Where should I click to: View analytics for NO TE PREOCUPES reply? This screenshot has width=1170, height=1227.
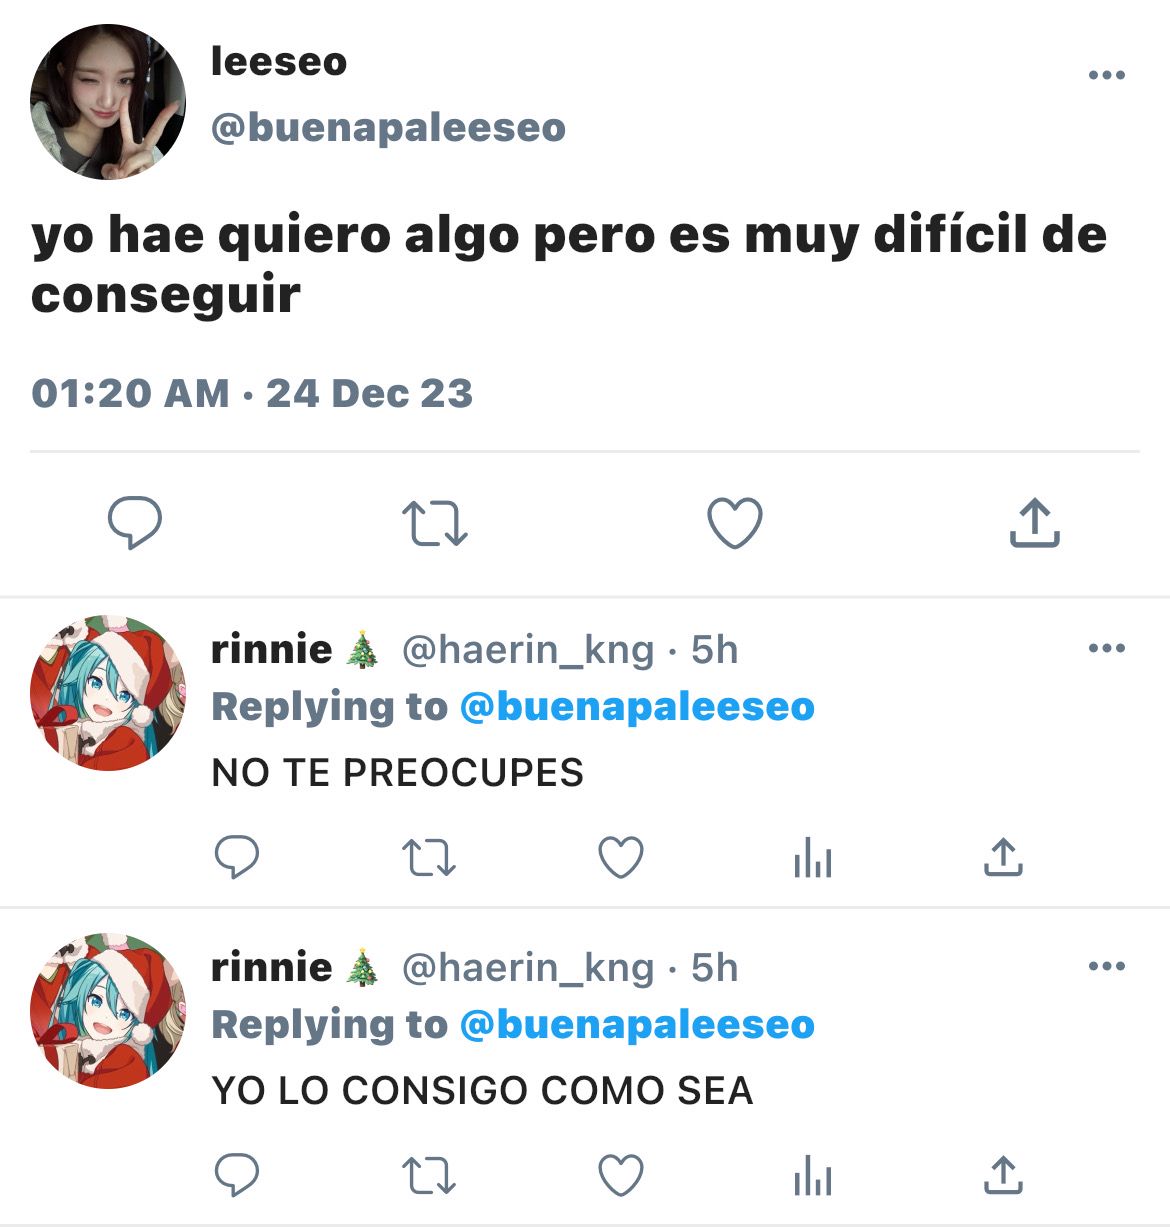pyautogui.click(x=813, y=858)
